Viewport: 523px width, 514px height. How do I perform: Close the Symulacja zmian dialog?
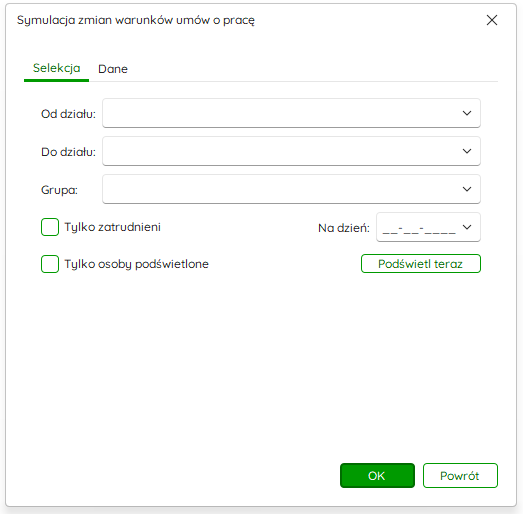492,20
